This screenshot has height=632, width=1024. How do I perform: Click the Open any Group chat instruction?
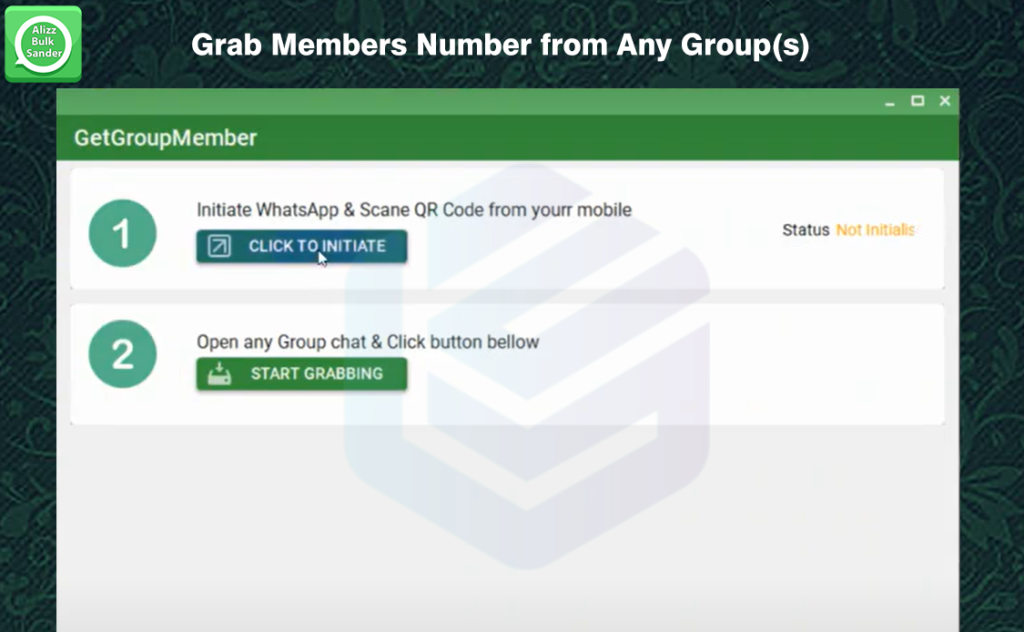[368, 342]
